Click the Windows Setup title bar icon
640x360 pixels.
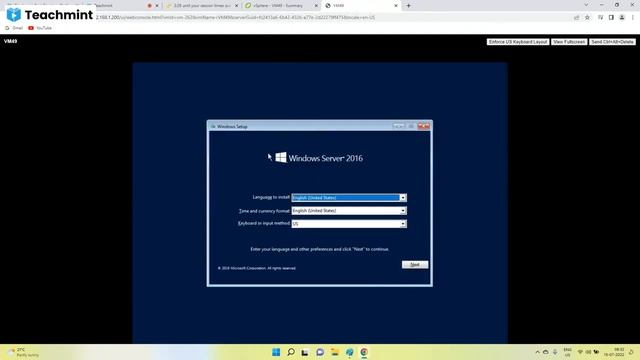click(213, 127)
